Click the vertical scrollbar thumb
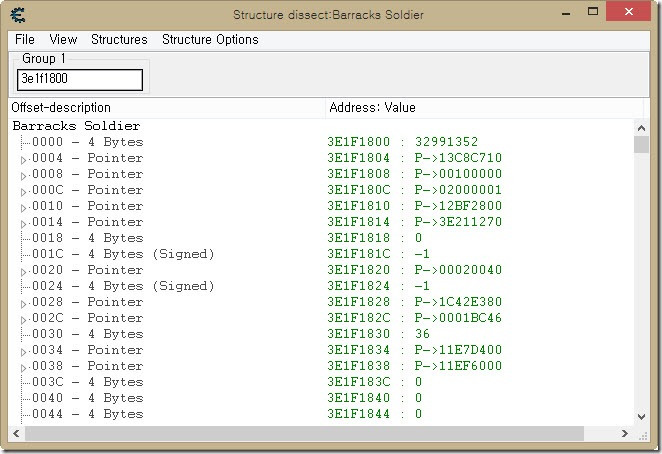This screenshot has width=662, height=454. (x=641, y=144)
